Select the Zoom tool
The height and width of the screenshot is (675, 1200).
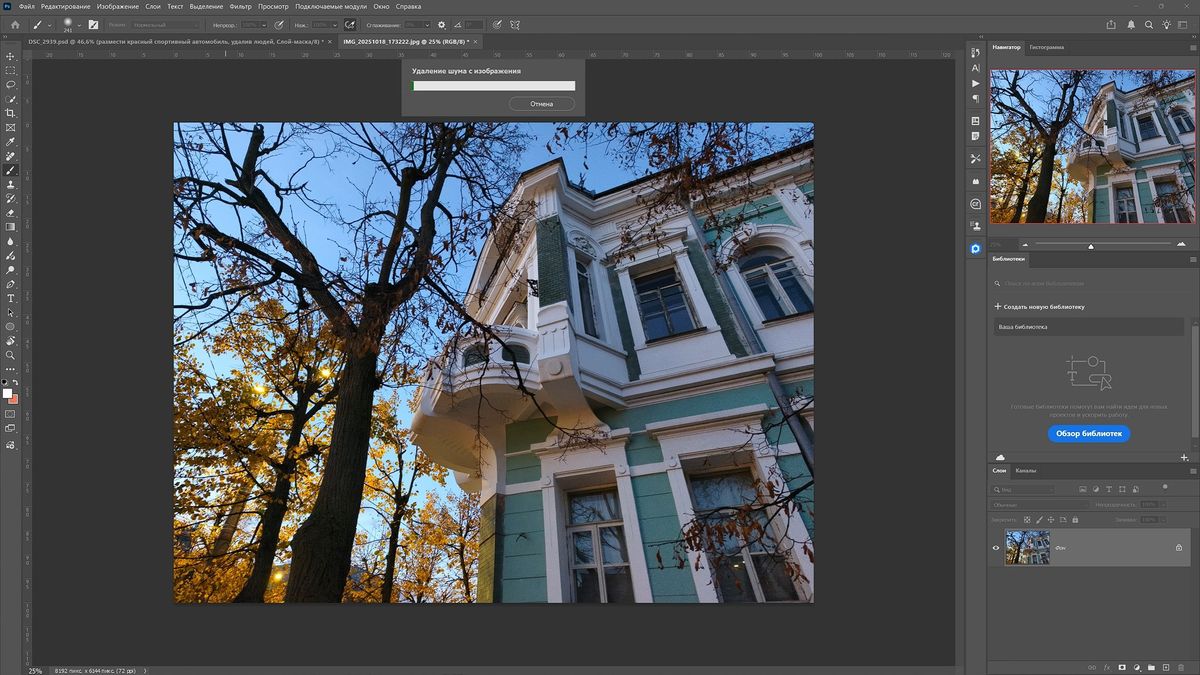(x=11, y=353)
